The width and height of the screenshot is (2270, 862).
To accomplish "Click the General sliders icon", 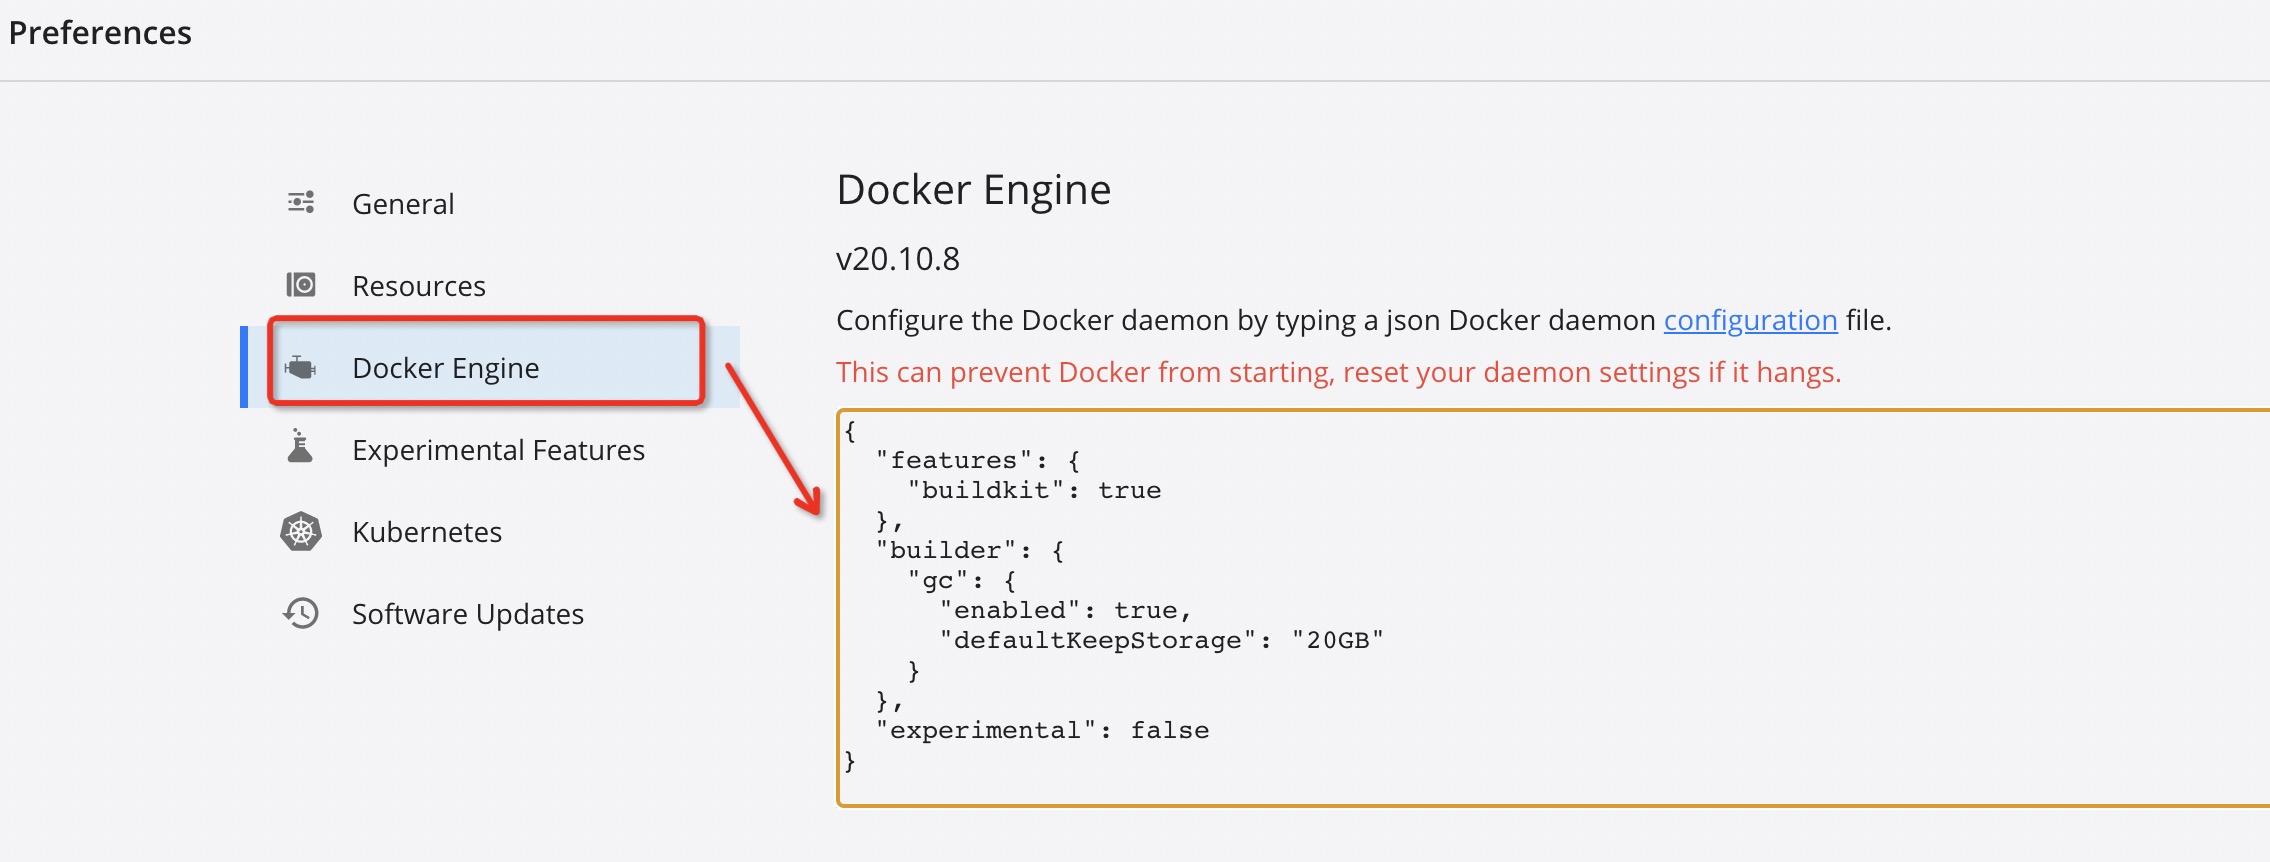I will click(x=301, y=203).
